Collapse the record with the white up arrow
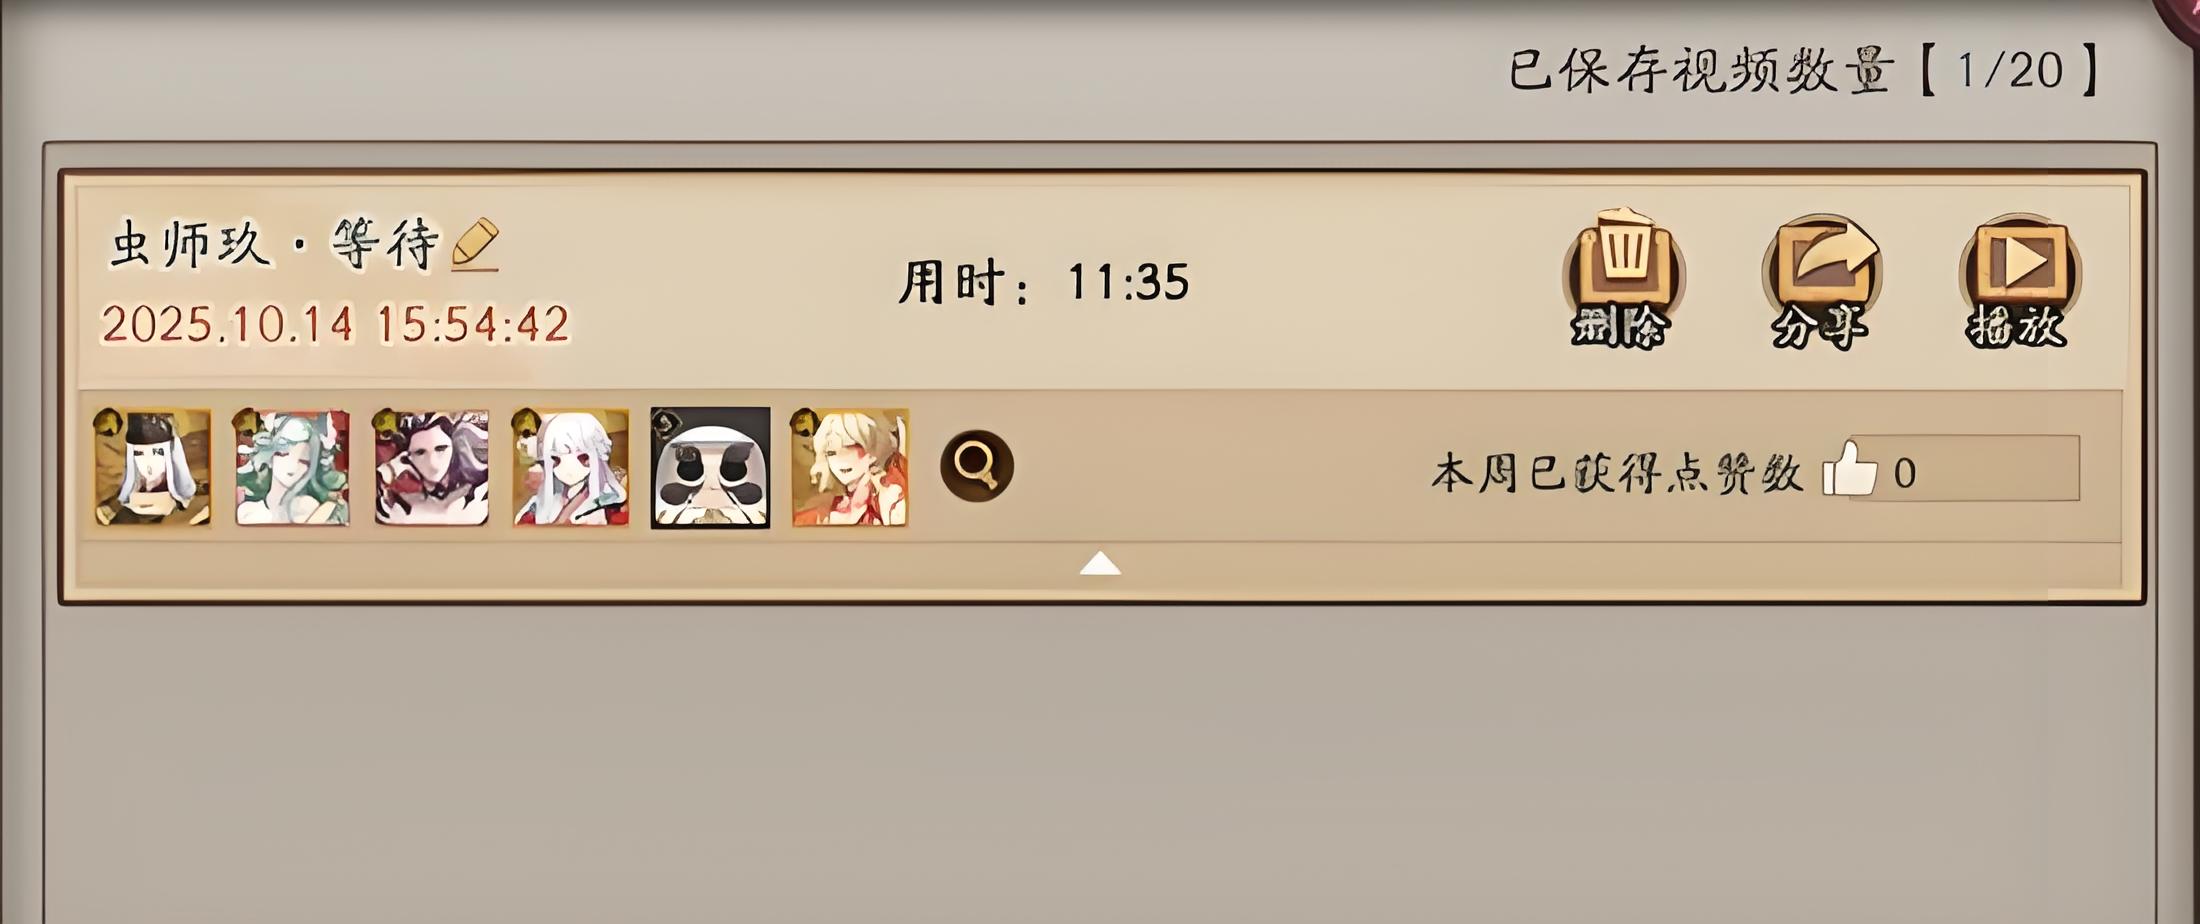 point(1100,564)
